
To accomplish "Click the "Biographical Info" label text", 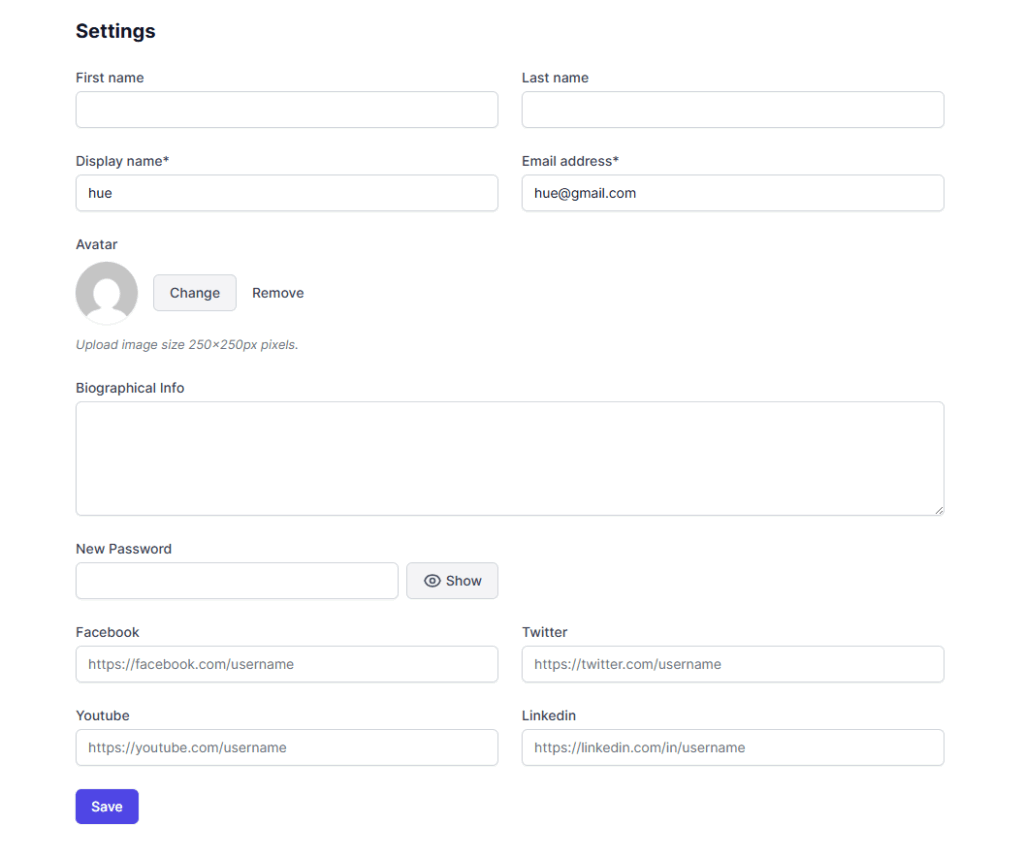I will point(130,388).
